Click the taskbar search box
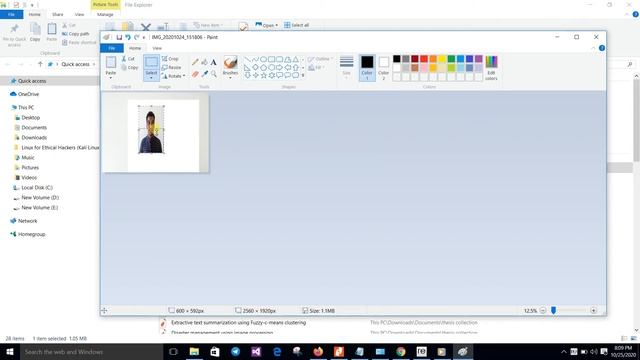 pos(91,352)
